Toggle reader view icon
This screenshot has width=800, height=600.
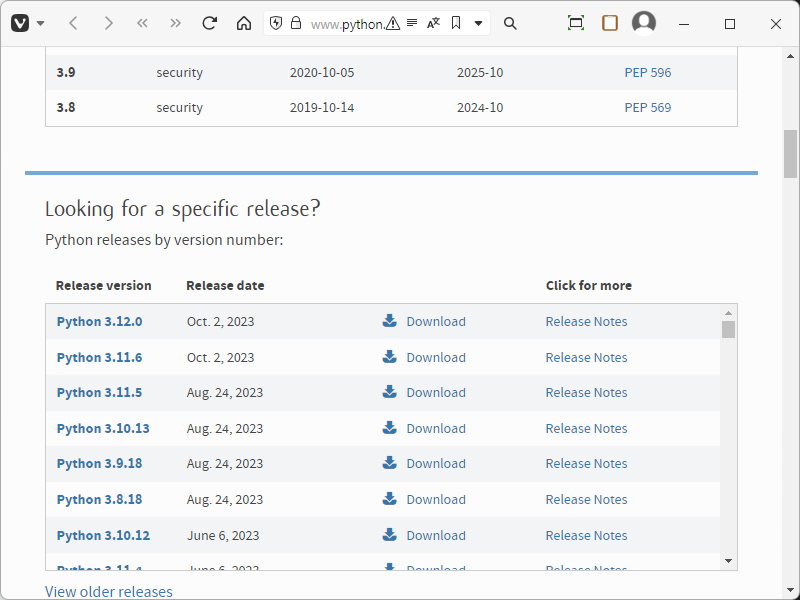pos(412,23)
